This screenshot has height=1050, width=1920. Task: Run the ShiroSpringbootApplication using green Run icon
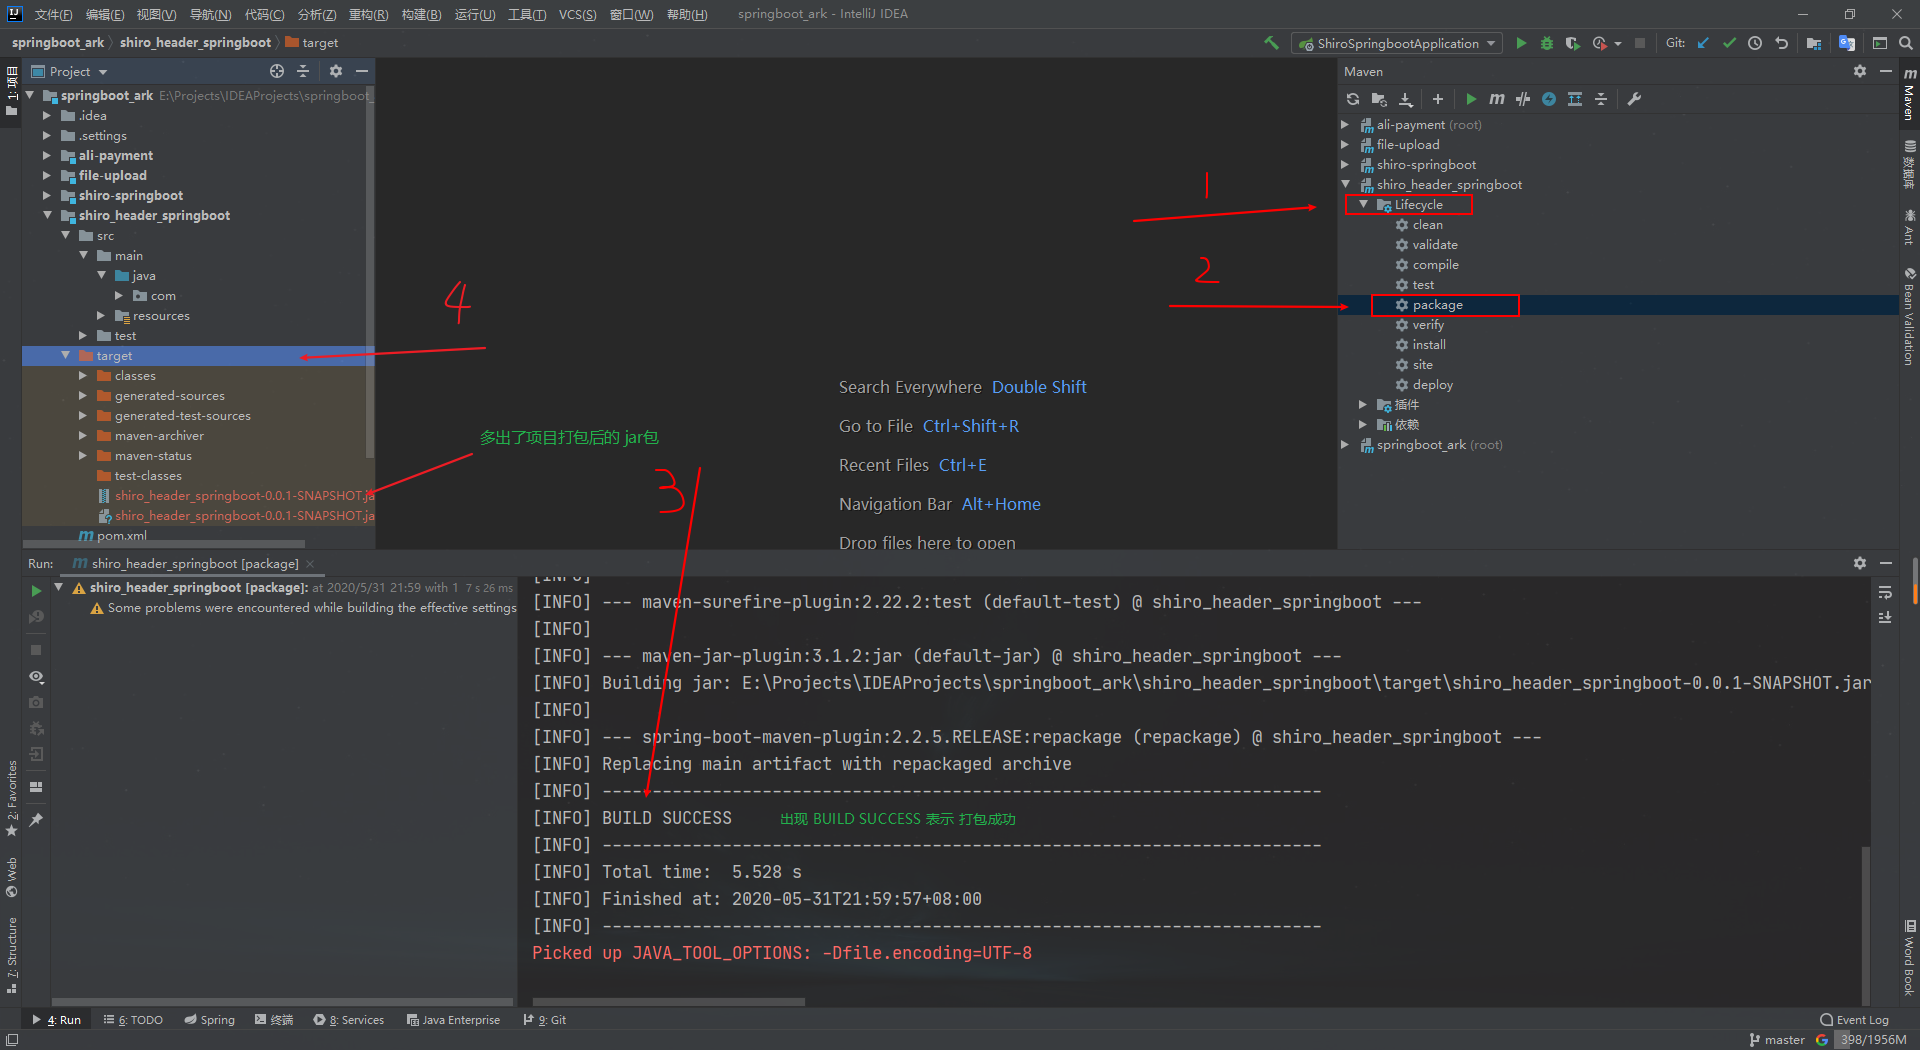coord(1521,43)
